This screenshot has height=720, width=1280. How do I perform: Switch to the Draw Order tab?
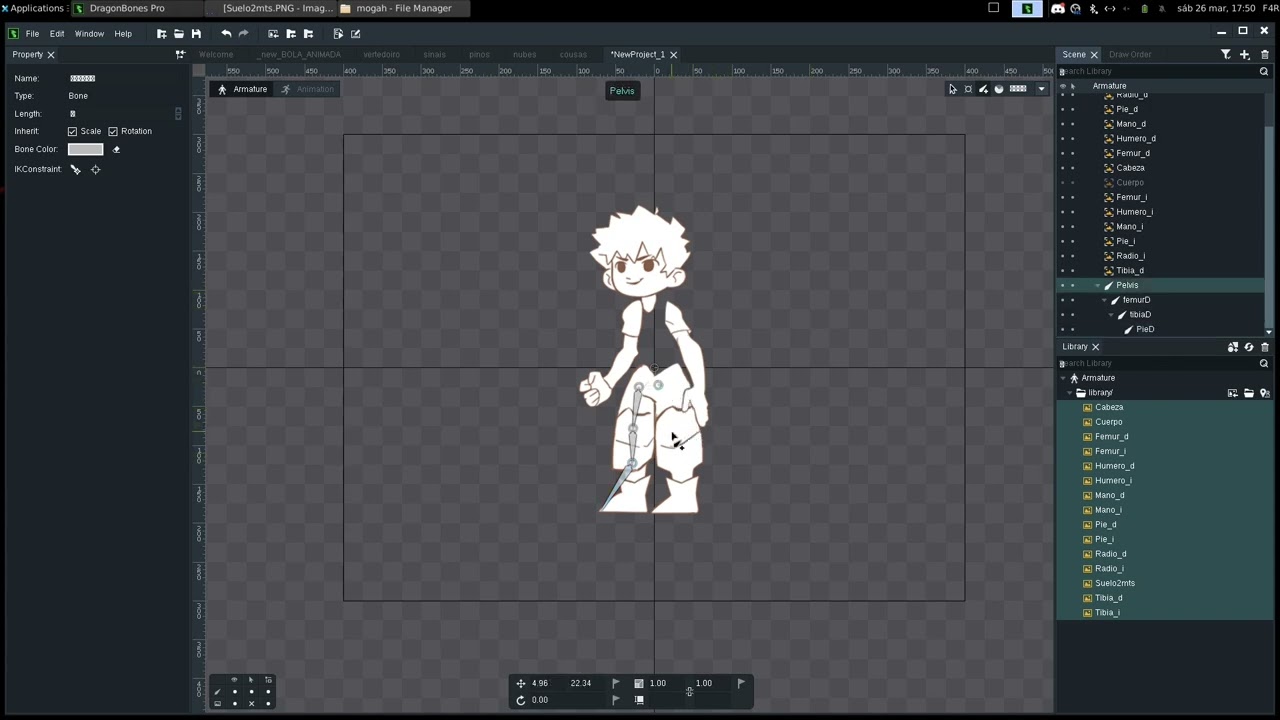click(1130, 55)
